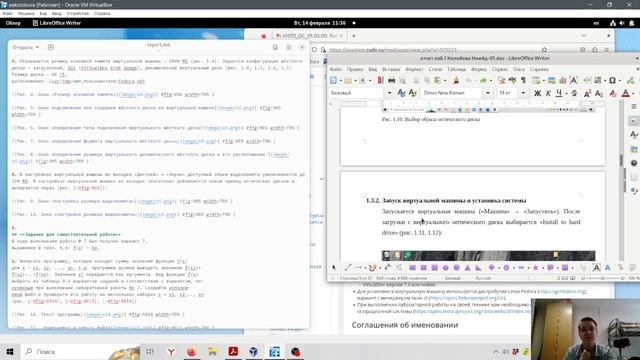Expand Curves and Polygons dropdown arrow
The width and height of the screenshot is (640, 360).
coord(380,268)
